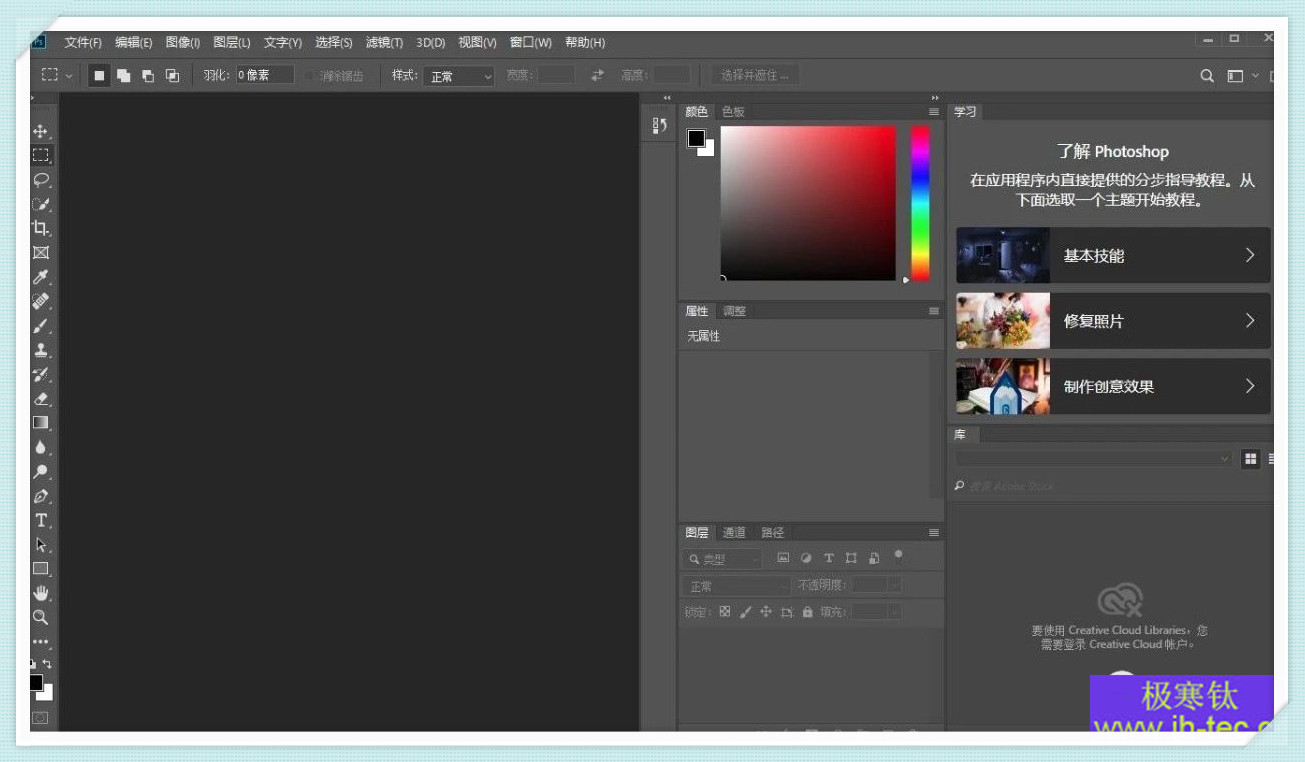The width and height of the screenshot is (1305, 762).
Task: Toggle type layer filter in Layers panel
Action: click(x=829, y=558)
